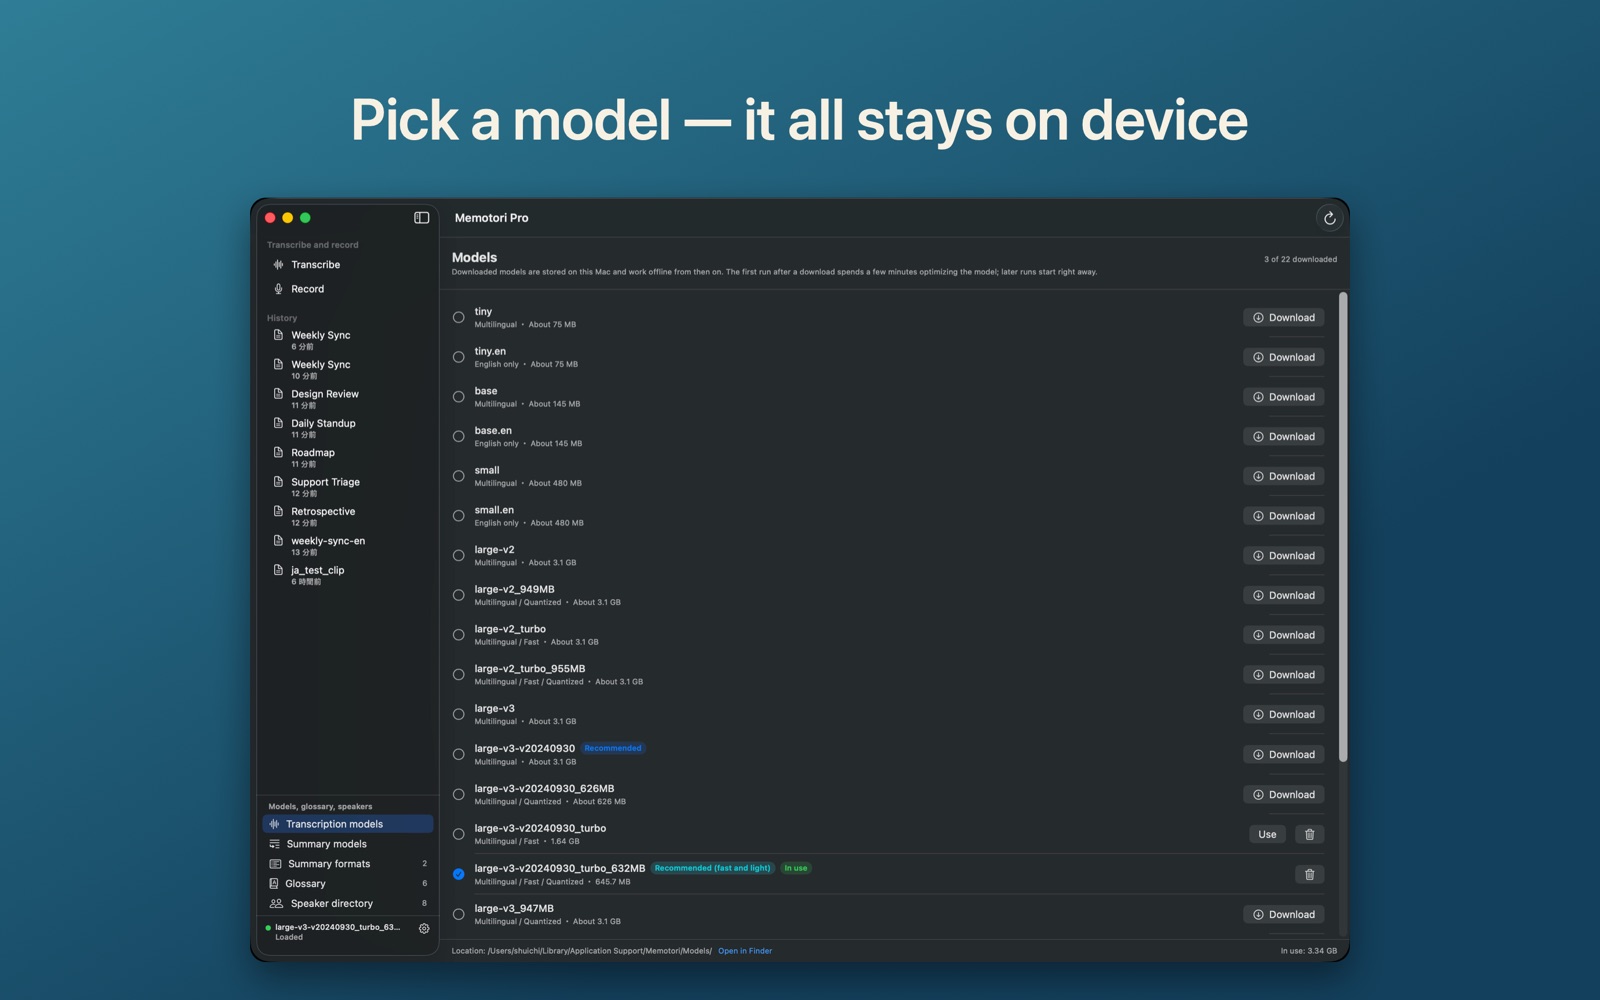The image size is (1600, 1000).
Task: Click the refresh icon in top right
Action: coord(1329,218)
